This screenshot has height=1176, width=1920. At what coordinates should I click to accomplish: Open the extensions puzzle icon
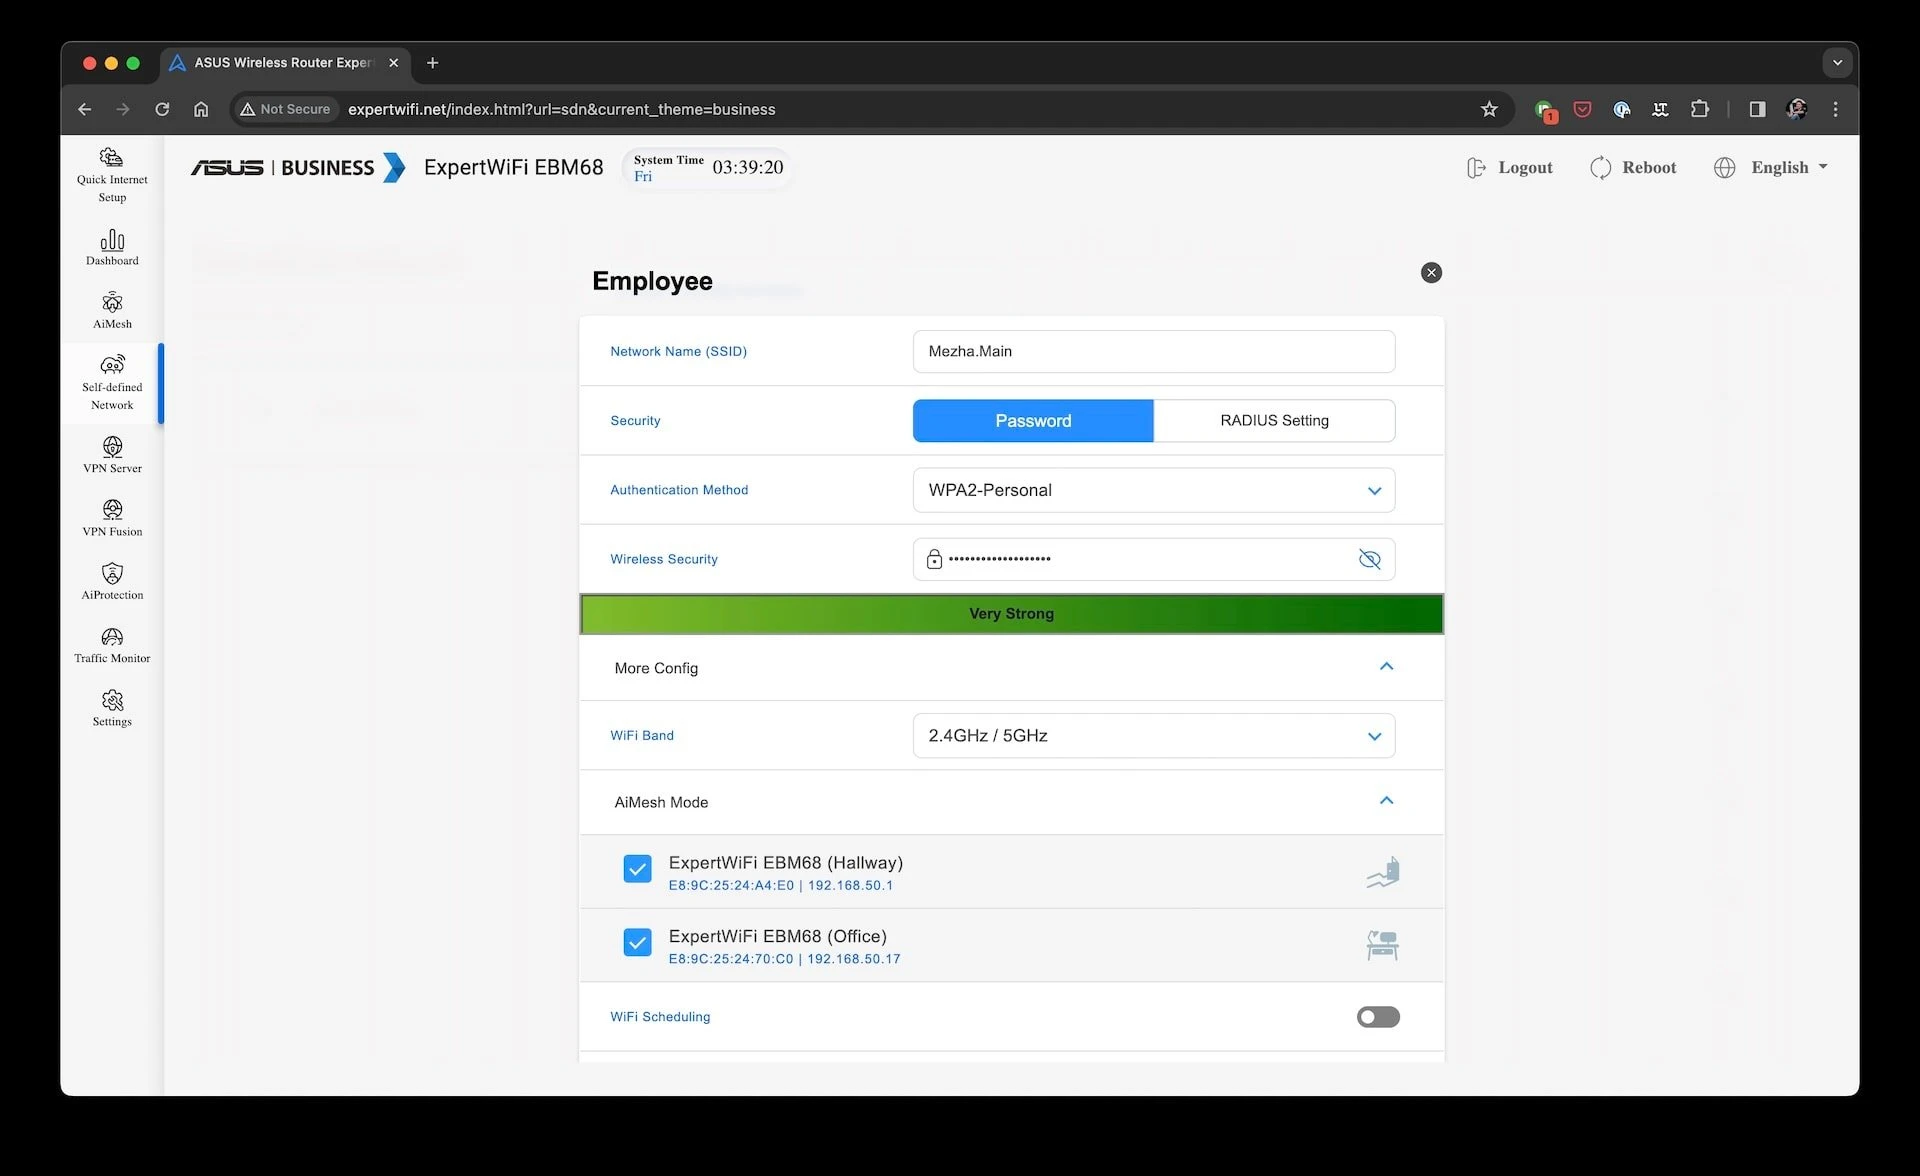(1699, 109)
